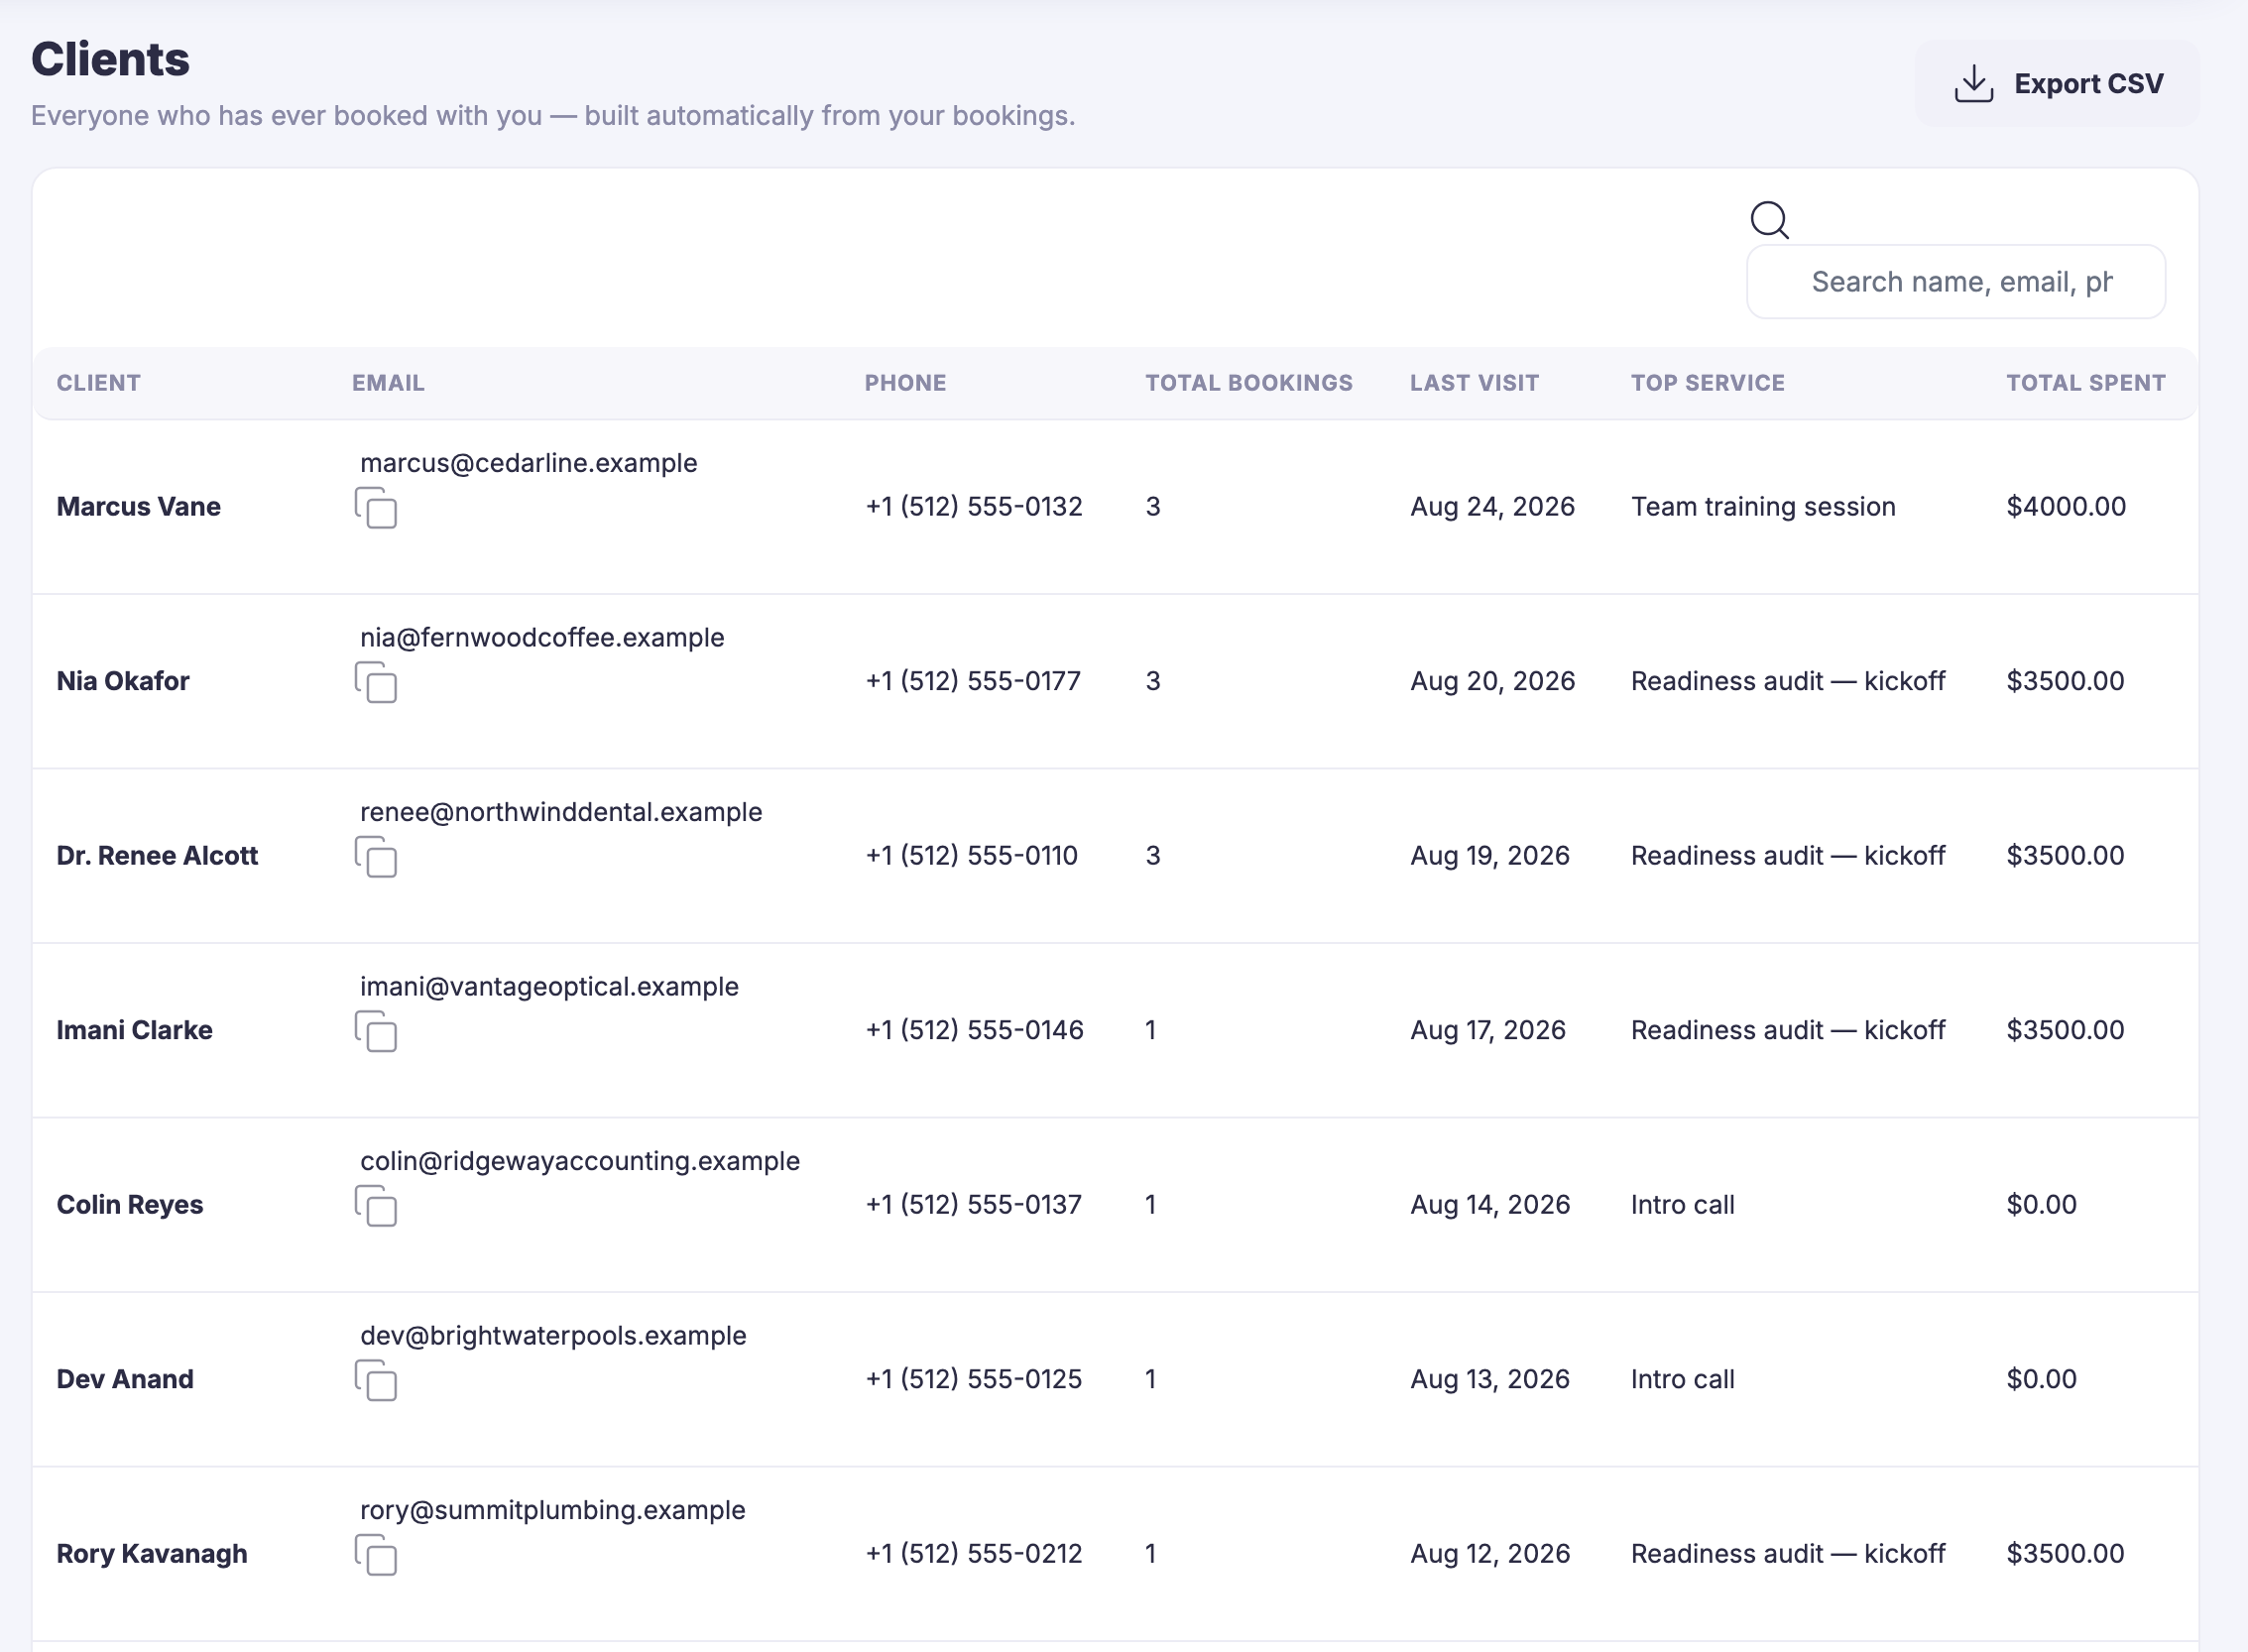Click phone number +1 (512) 555-0110

tap(972, 856)
